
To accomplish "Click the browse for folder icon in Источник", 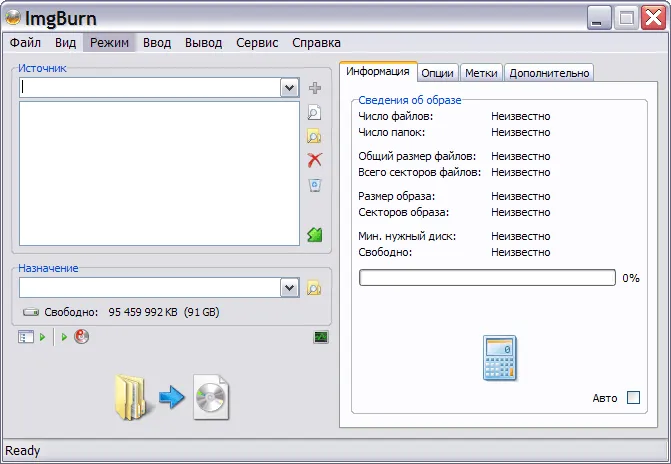I will point(314,137).
